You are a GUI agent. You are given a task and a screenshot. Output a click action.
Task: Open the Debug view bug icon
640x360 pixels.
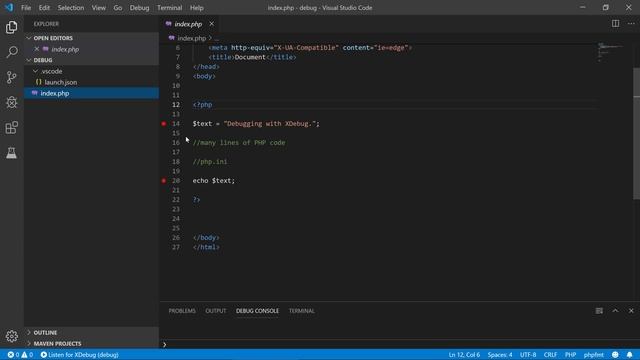11,102
